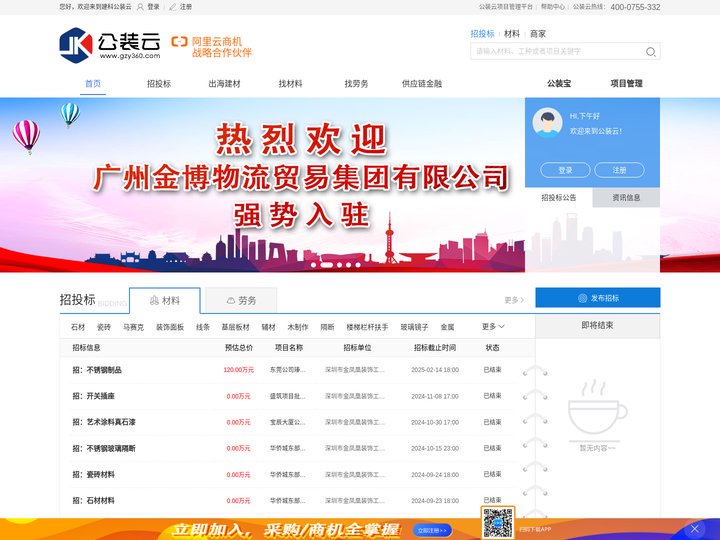Select the 商家 search category
Image resolution: width=720 pixels, height=540 pixels.
point(538,34)
